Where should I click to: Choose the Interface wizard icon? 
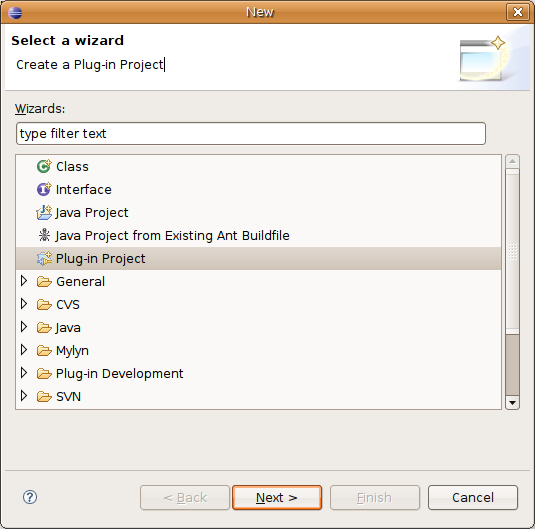(x=44, y=189)
